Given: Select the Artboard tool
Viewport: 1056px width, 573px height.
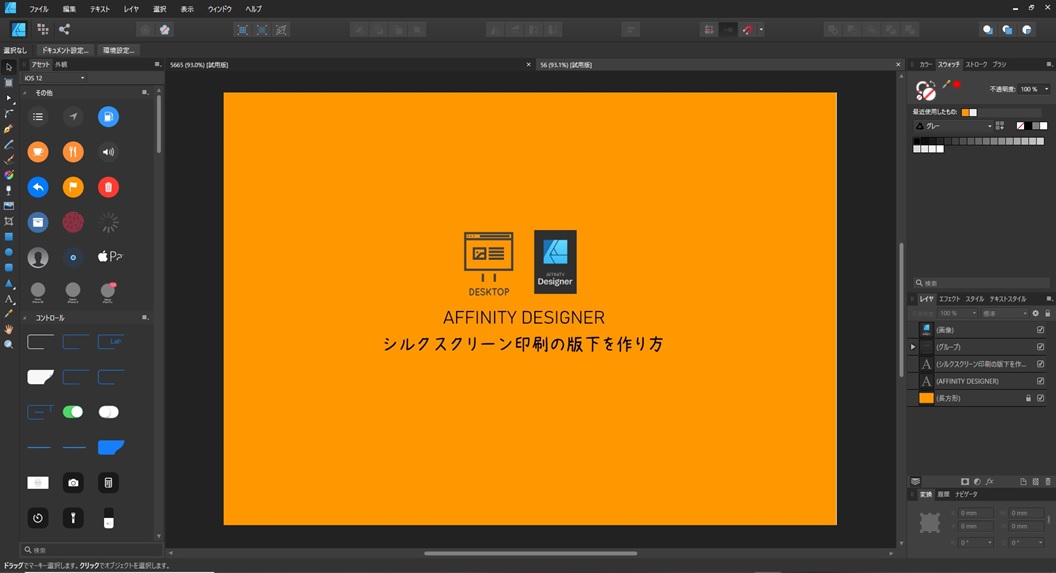Looking at the screenshot, I should tap(9, 83).
